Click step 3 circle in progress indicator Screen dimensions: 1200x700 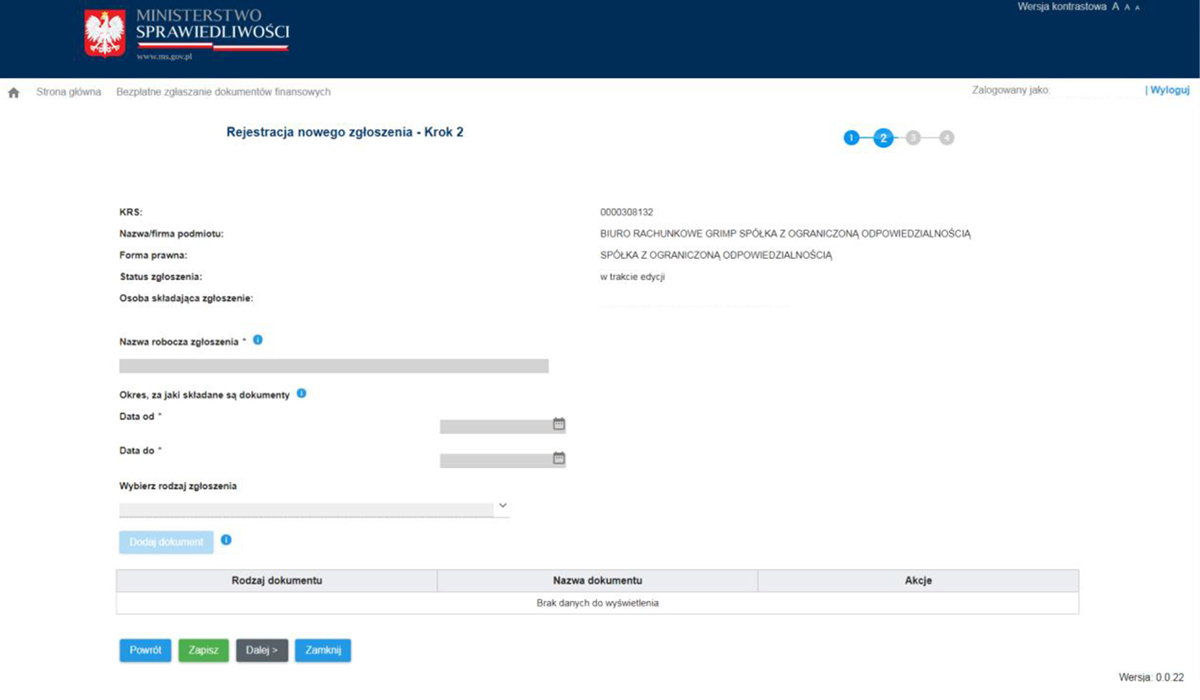[x=913, y=138]
